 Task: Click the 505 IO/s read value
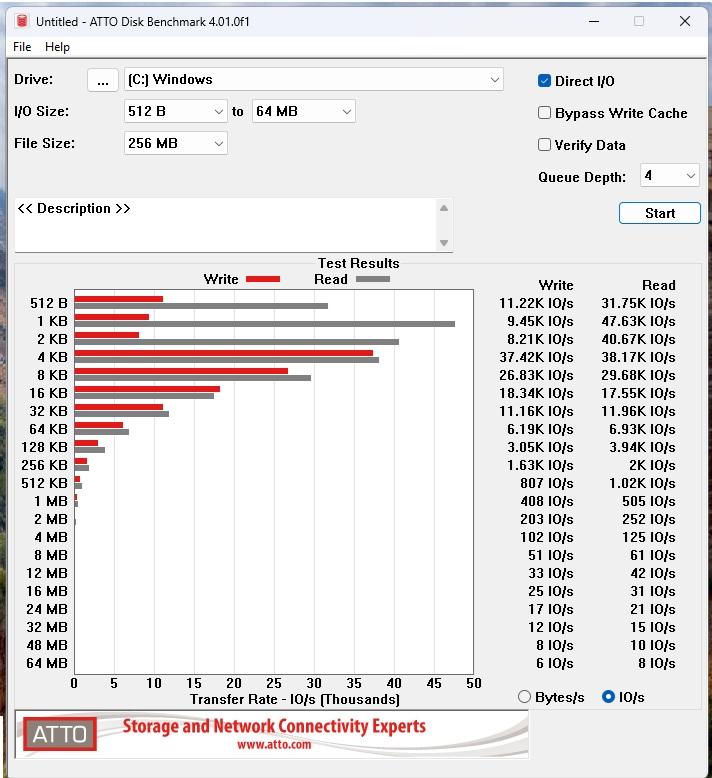(649, 501)
